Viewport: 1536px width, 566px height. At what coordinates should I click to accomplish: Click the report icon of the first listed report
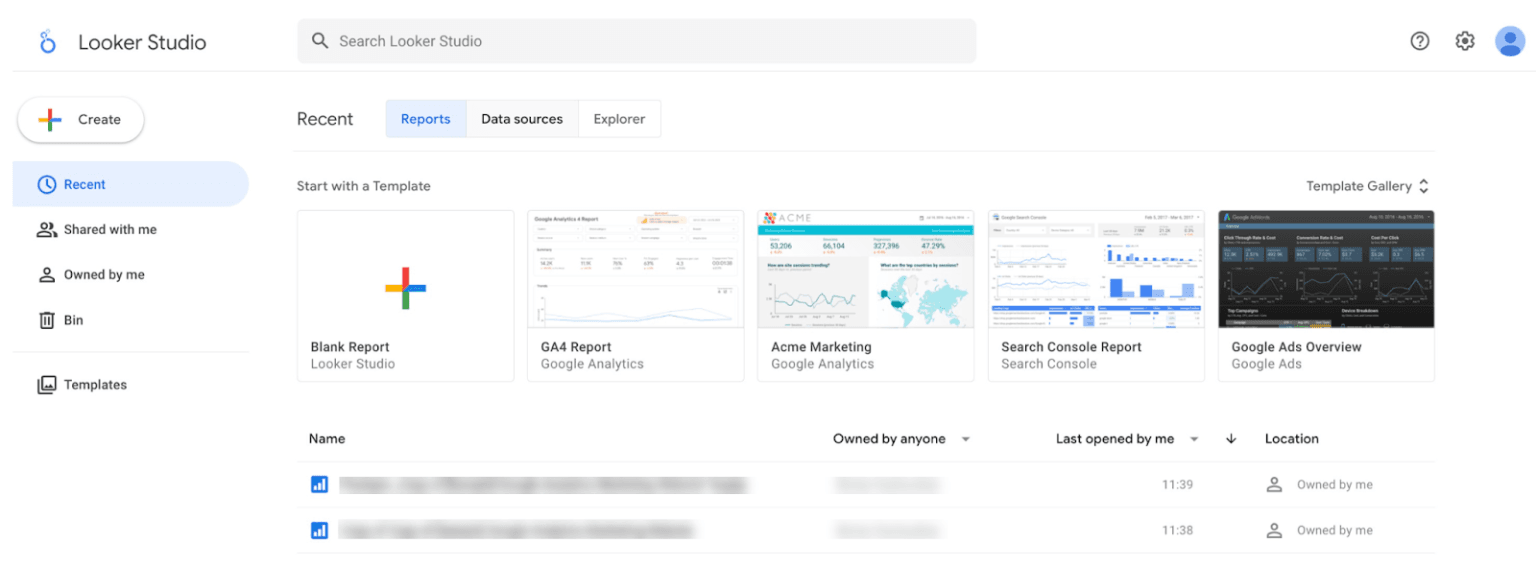click(x=319, y=484)
